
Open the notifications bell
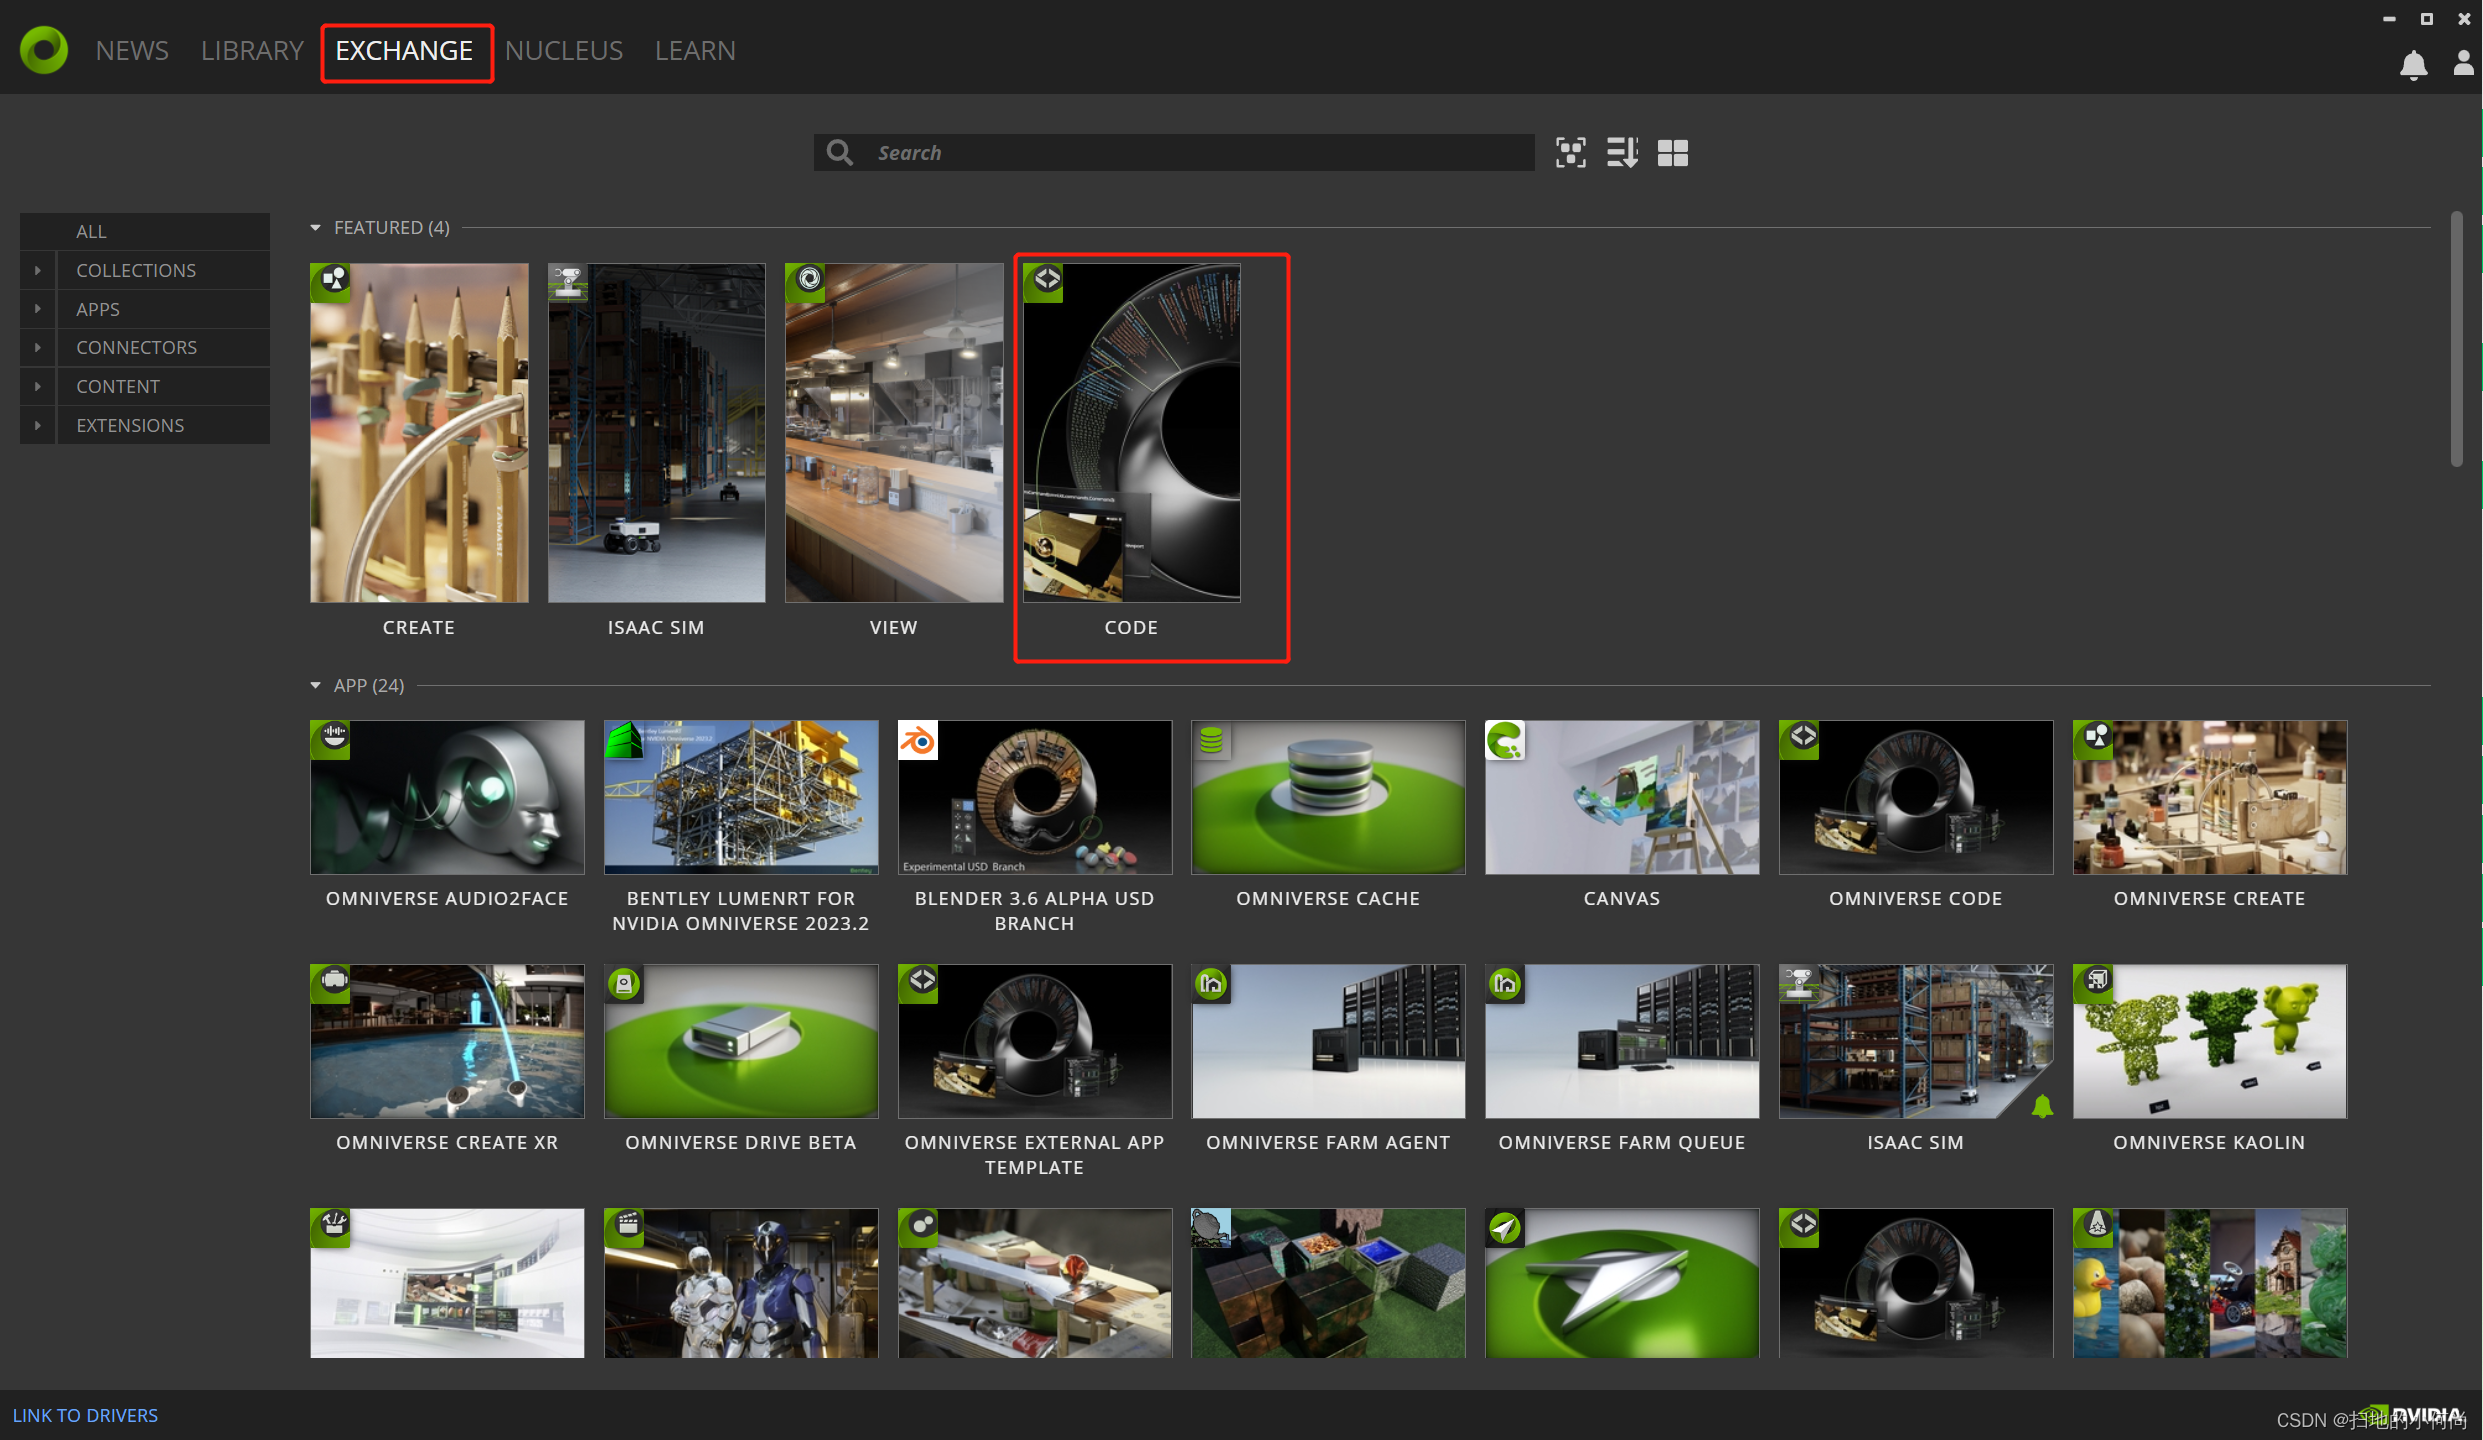pyautogui.click(x=2413, y=65)
